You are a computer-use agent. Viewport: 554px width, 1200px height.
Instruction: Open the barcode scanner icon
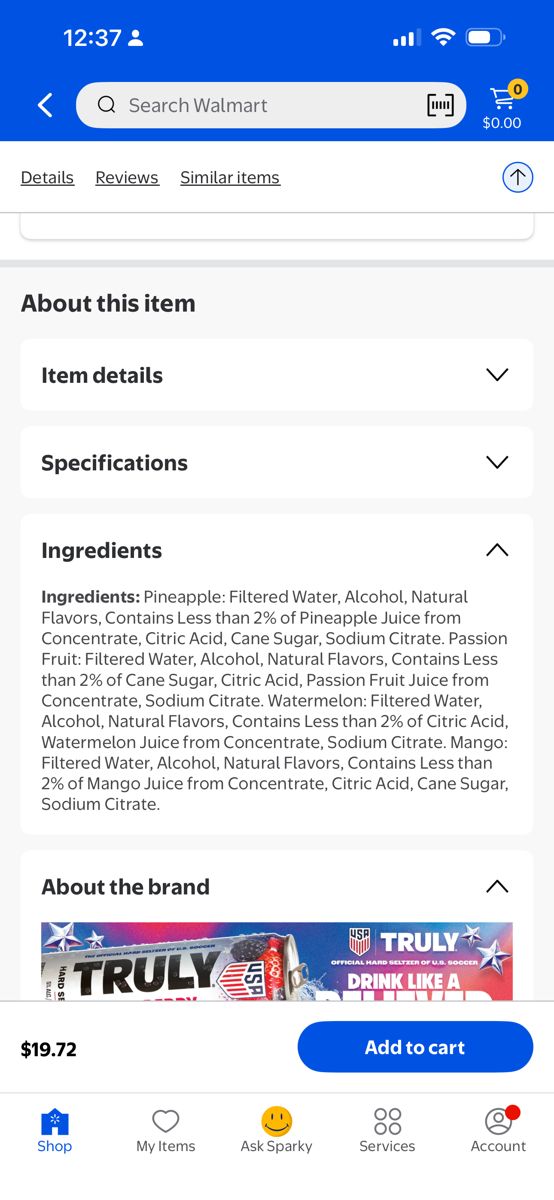[x=440, y=105]
